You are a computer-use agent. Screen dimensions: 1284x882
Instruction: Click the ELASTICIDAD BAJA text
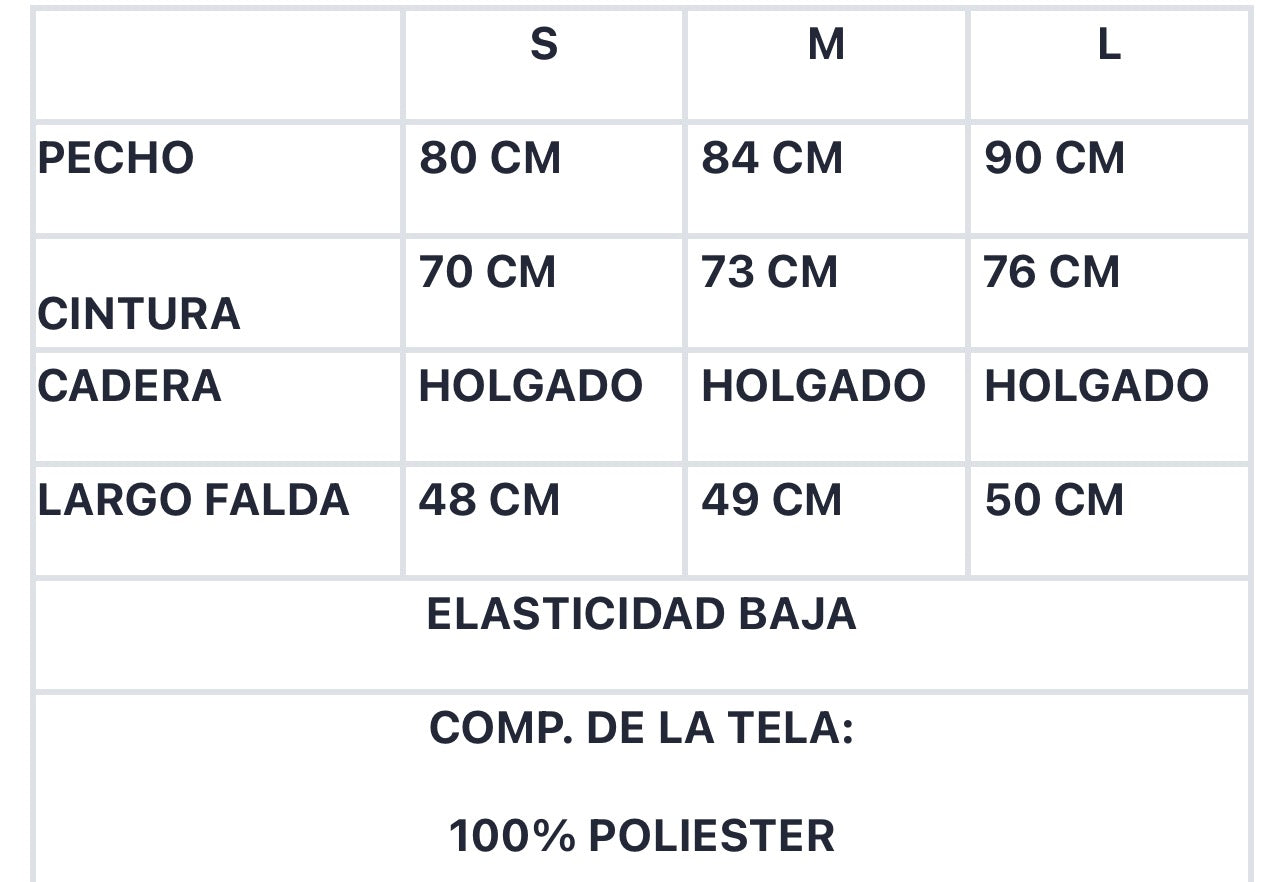[641, 614]
